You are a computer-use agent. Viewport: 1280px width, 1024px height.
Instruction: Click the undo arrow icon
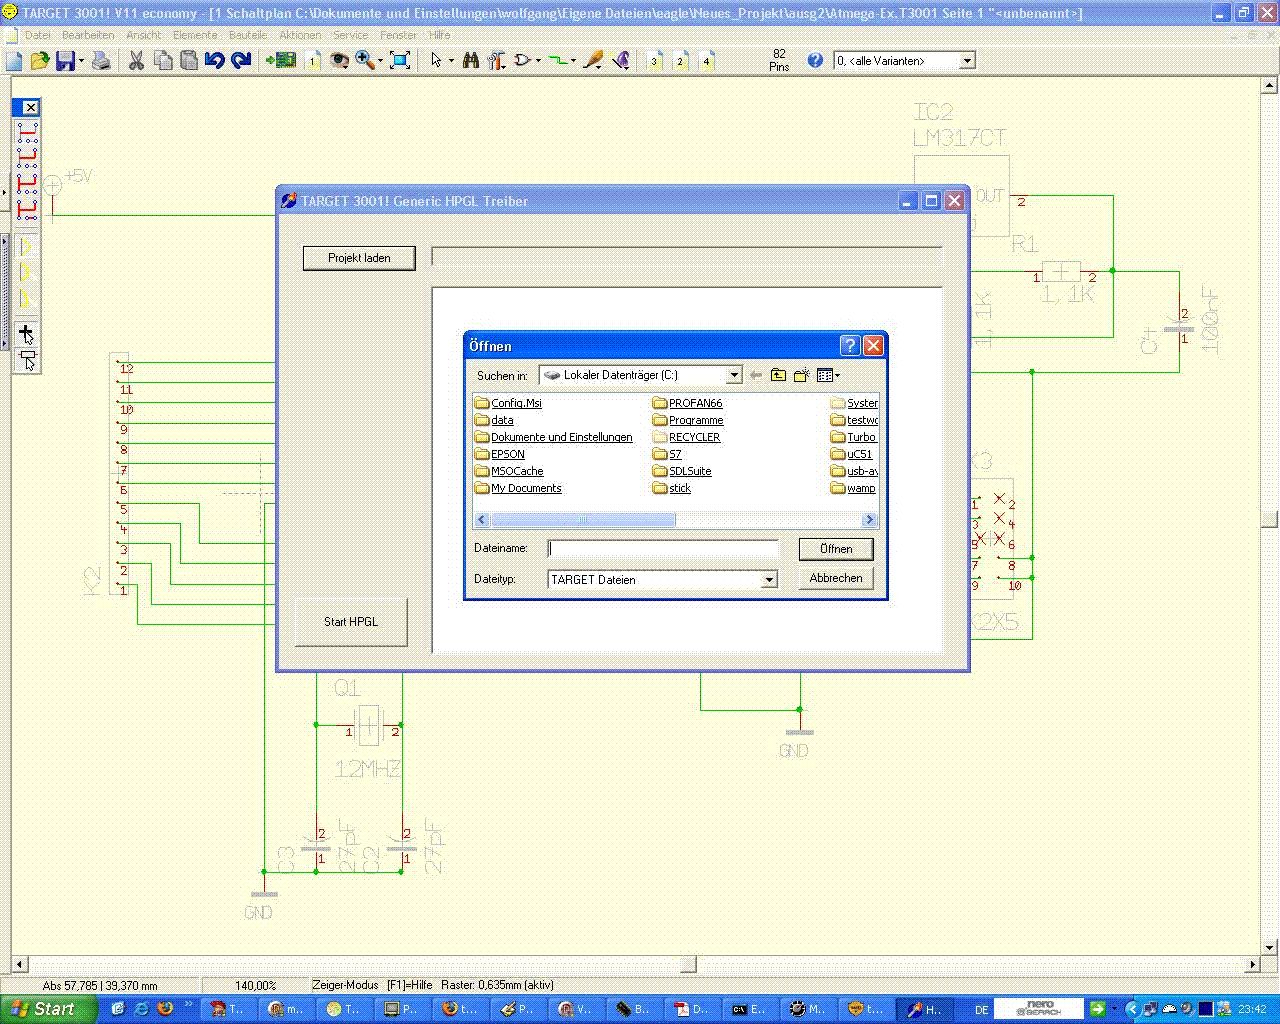coord(215,61)
